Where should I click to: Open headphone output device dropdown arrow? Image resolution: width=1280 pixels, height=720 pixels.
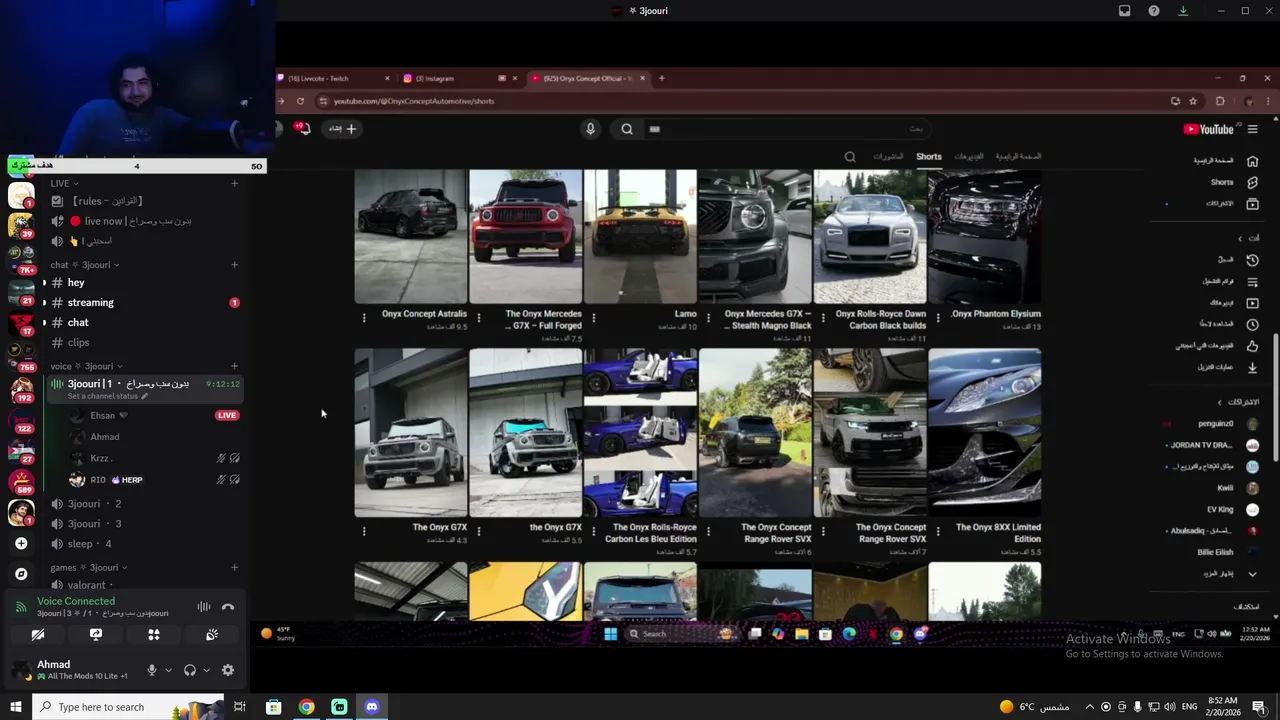point(206,670)
